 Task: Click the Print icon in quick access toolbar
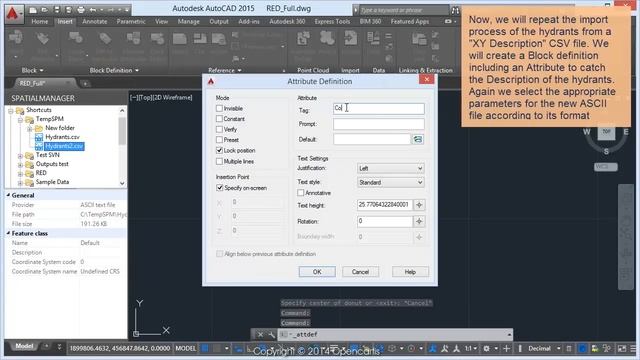pos(81,9)
